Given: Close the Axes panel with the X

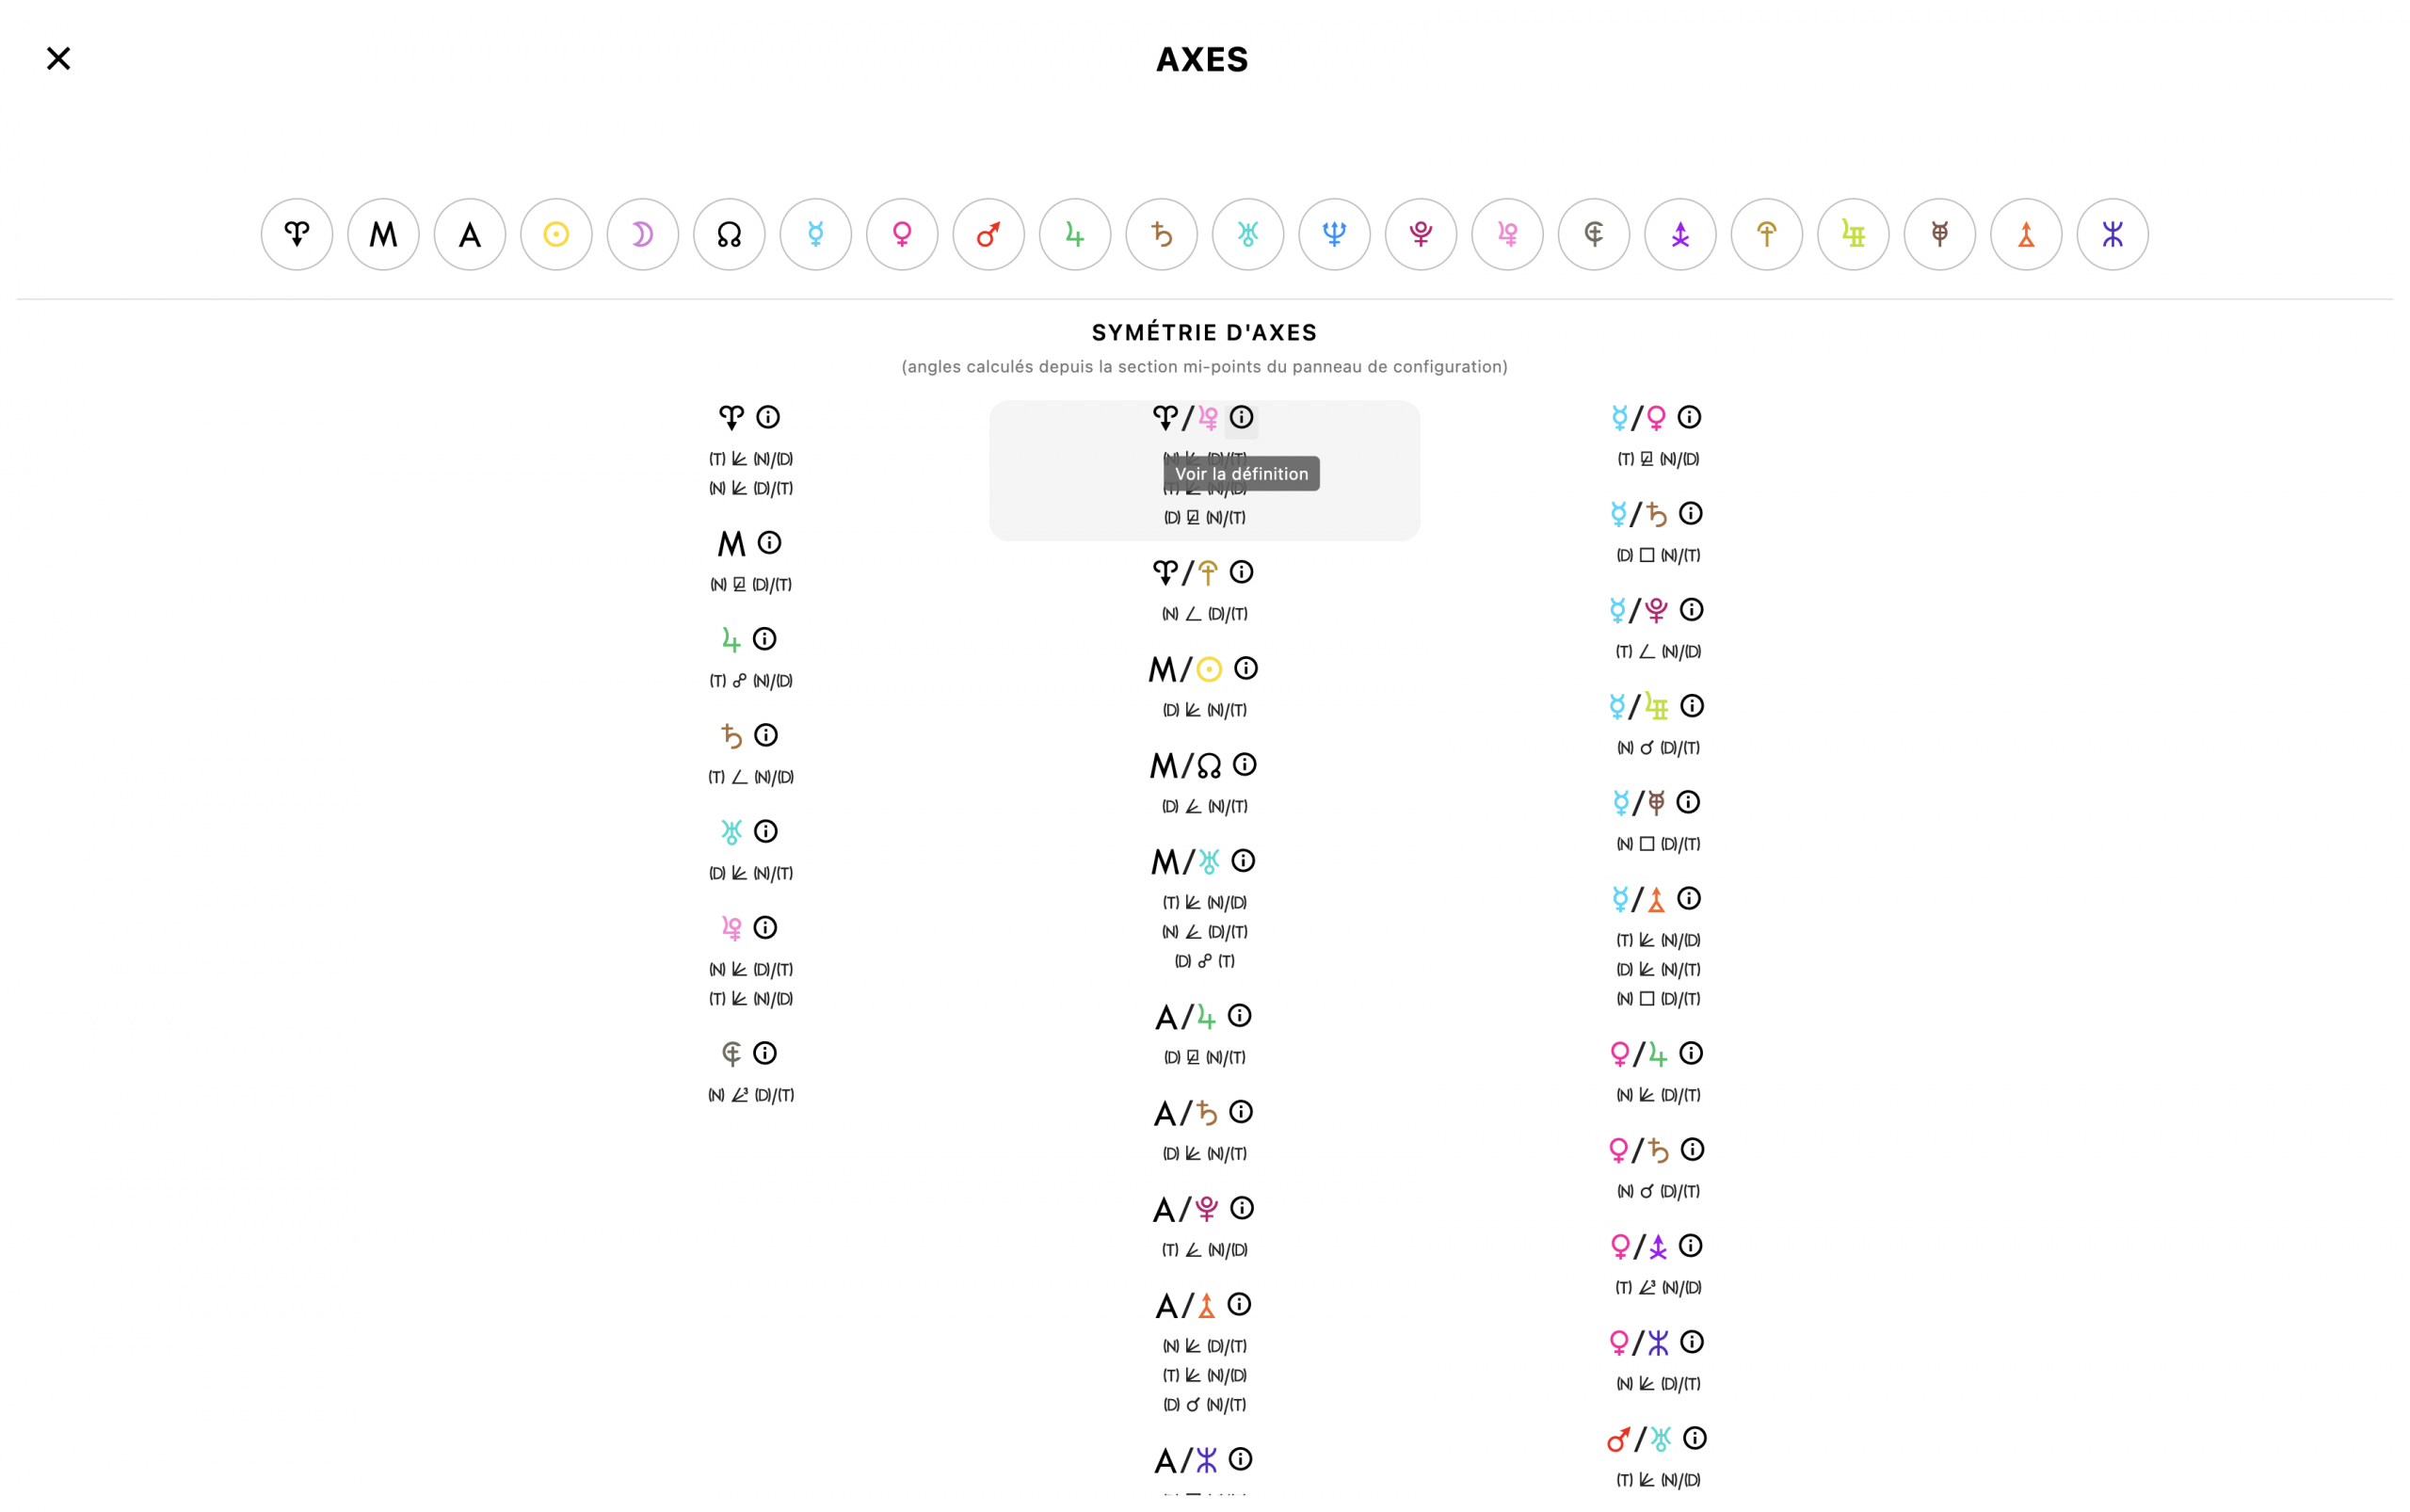Looking at the screenshot, I should [59, 58].
